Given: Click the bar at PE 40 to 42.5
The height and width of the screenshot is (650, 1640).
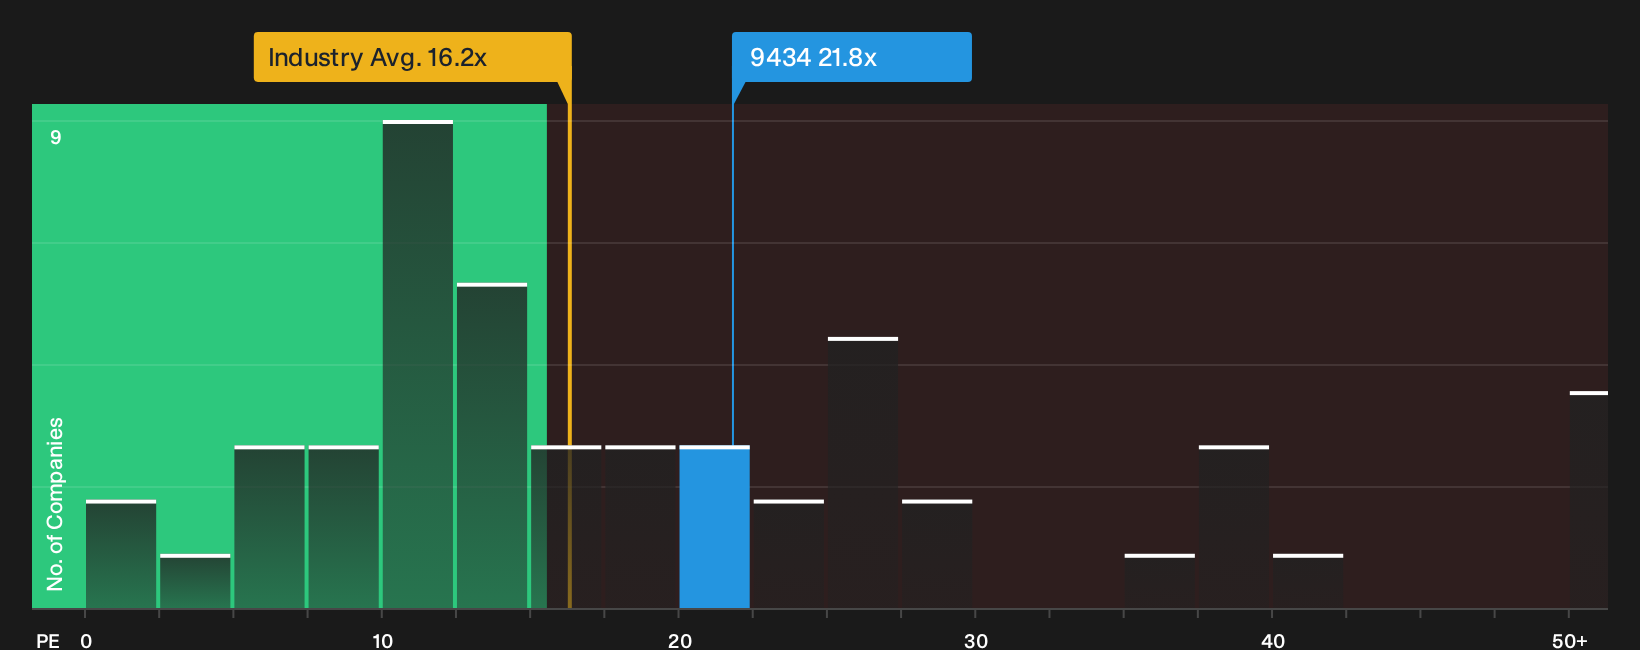Looking at the screenshot, I should click(x=1308, y=581).
